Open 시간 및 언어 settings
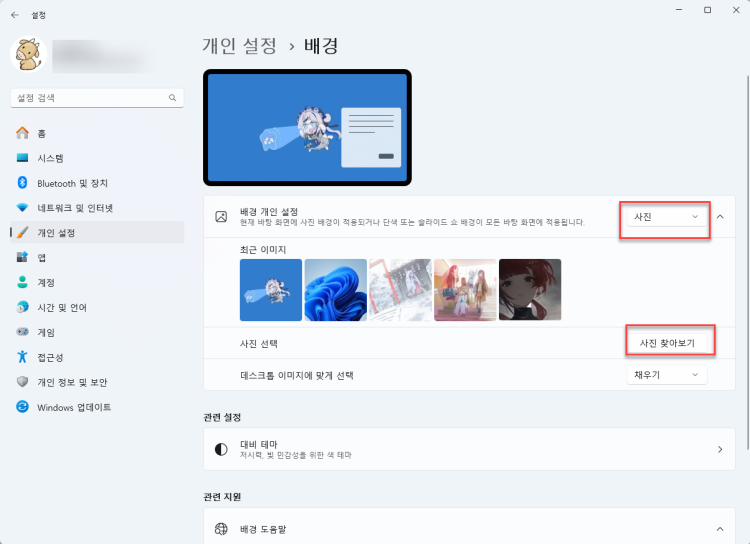Viewport: 750px width, 544px height. (x=97, y=307)
